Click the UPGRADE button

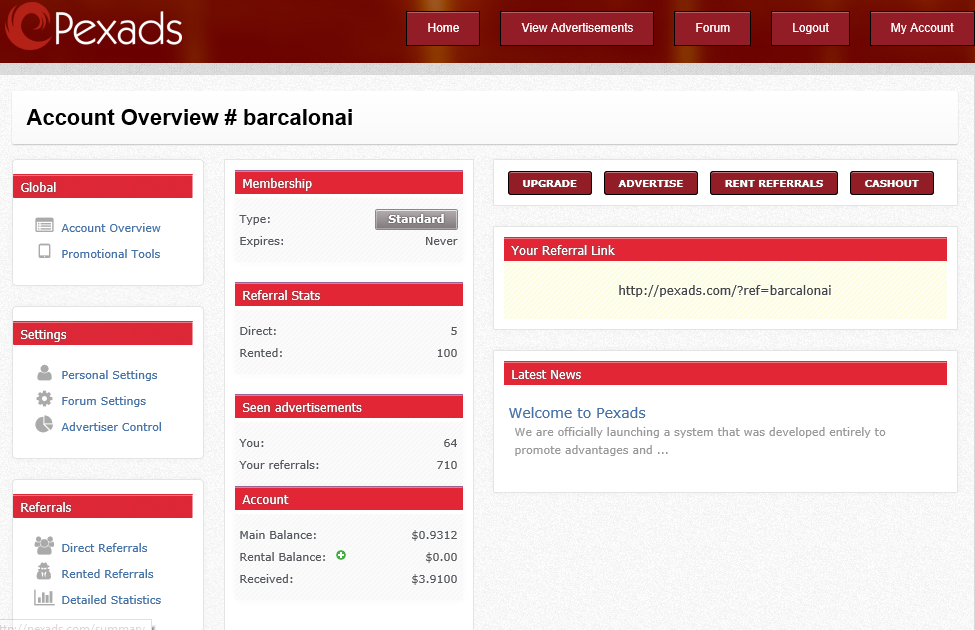(x=550, y=183)
